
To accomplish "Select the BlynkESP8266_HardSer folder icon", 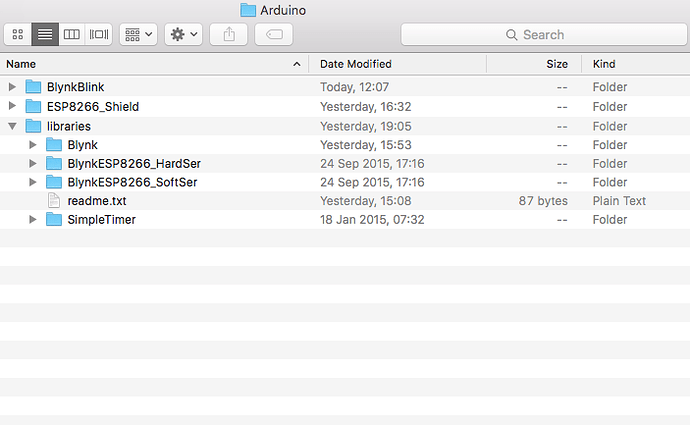I will 54,163.
